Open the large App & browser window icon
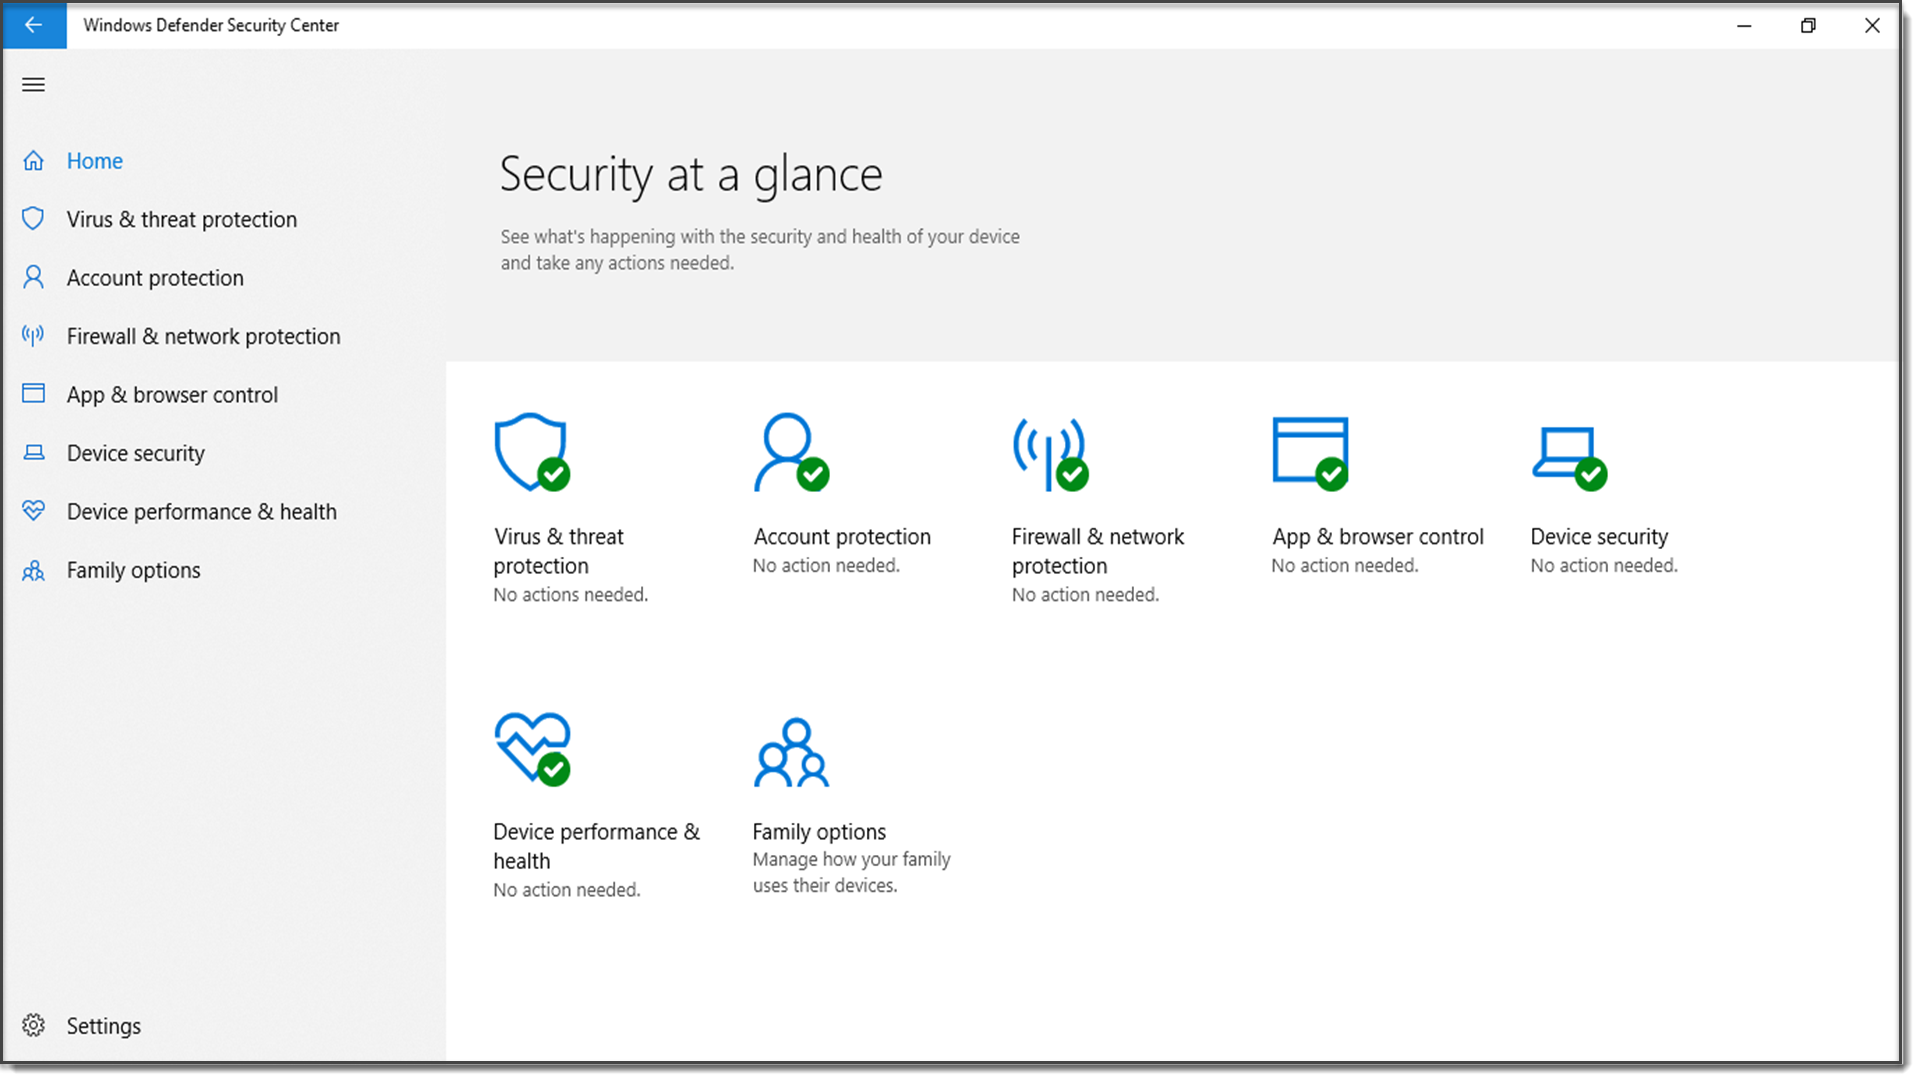 (1310, 454)
